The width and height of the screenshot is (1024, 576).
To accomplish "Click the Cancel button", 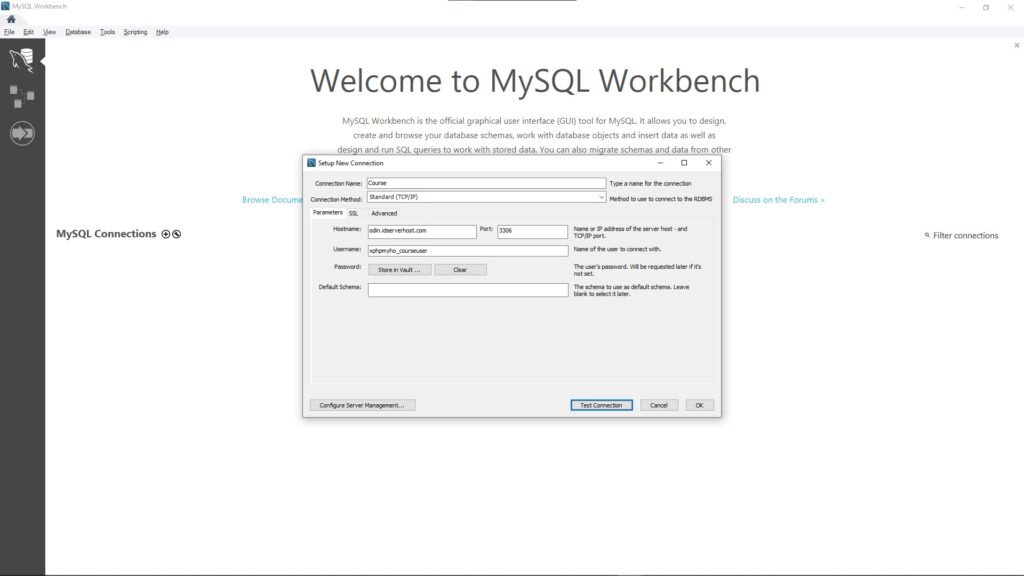I will 659,406.
